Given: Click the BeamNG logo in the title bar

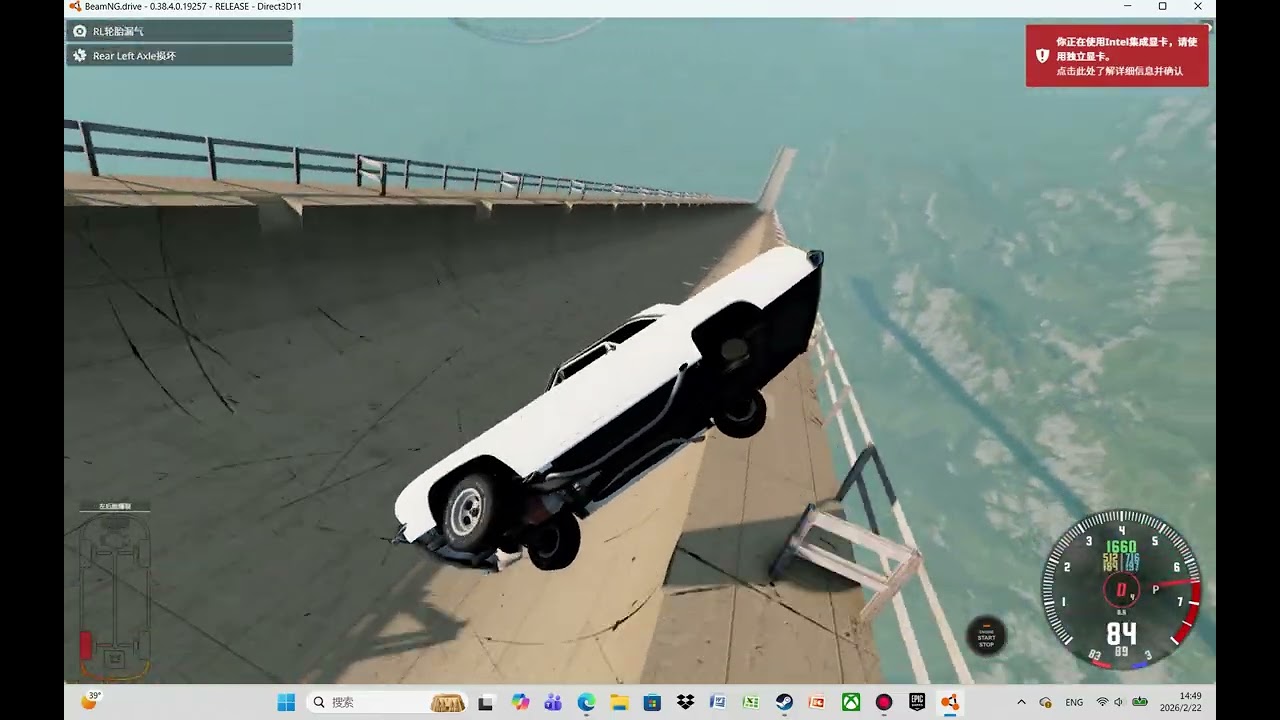Looking at the screenshot, I should tap(75, 6).
